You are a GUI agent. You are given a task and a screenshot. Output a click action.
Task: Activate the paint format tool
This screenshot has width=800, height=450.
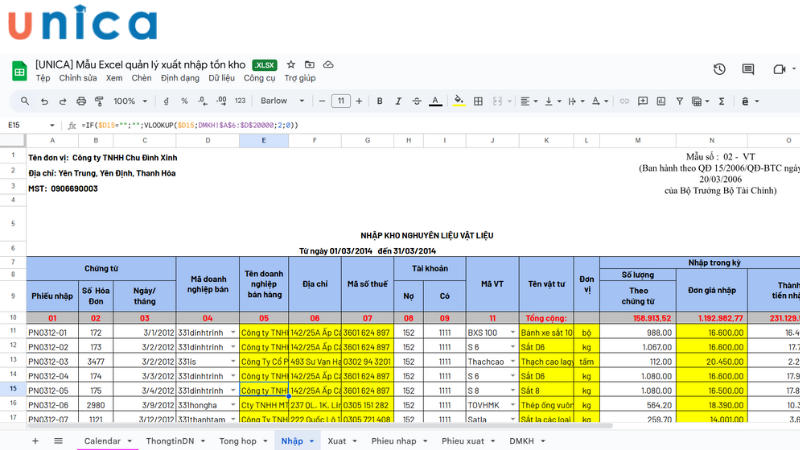click(99, 102)
